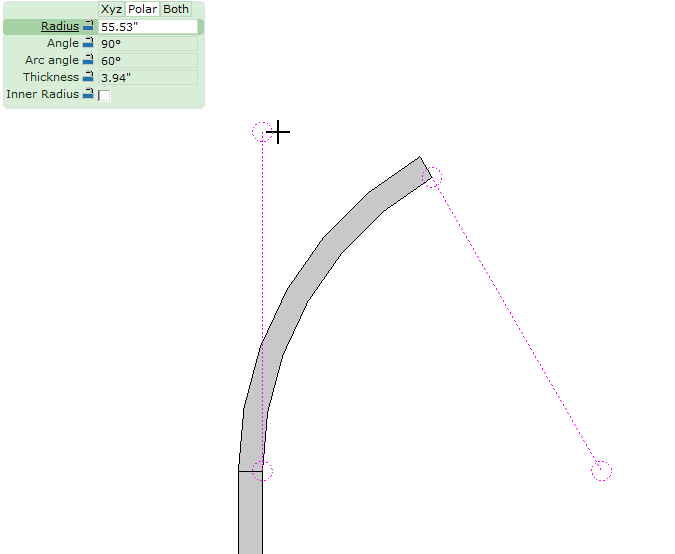Click the Arc angle label
Image resolution: width=675 pixels, height=554 pixels.
tap(52, 60)
